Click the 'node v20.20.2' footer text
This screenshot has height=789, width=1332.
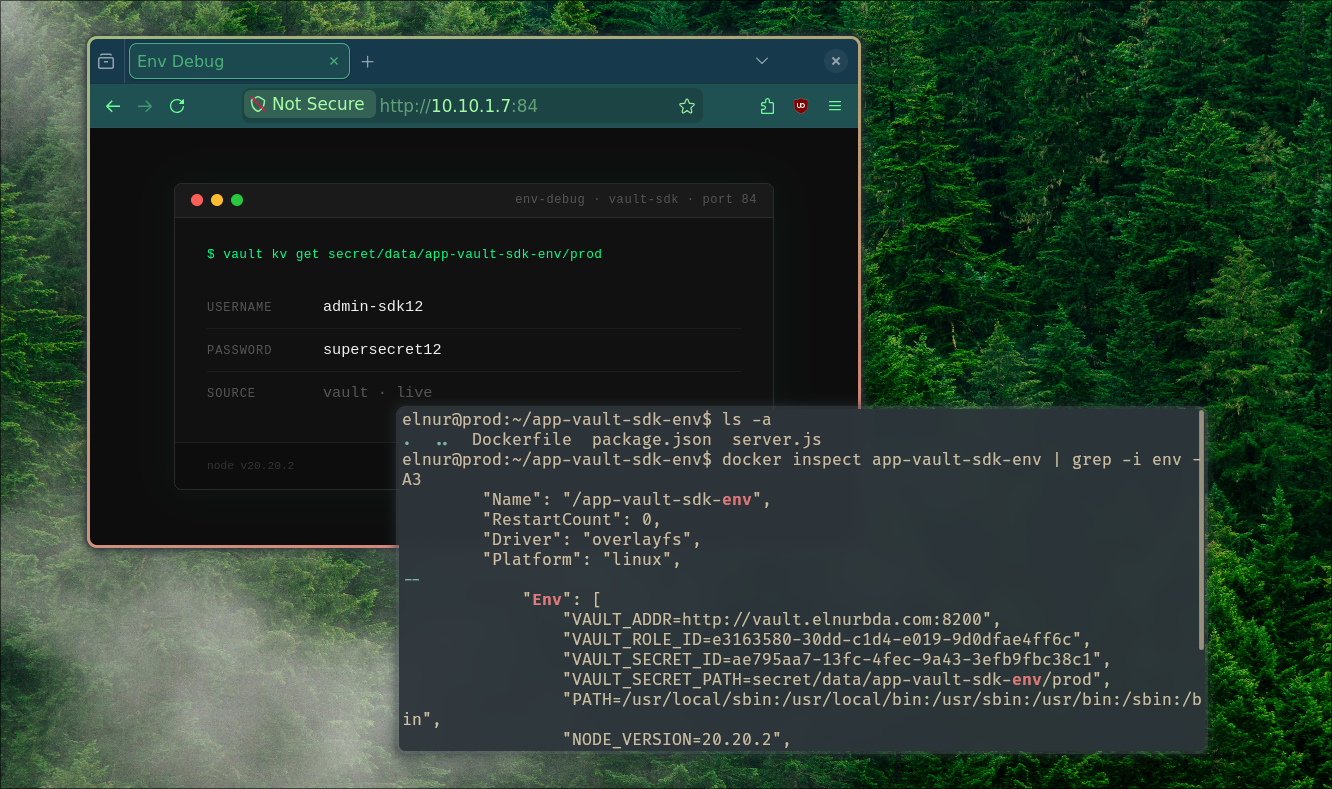coord(250,466)
